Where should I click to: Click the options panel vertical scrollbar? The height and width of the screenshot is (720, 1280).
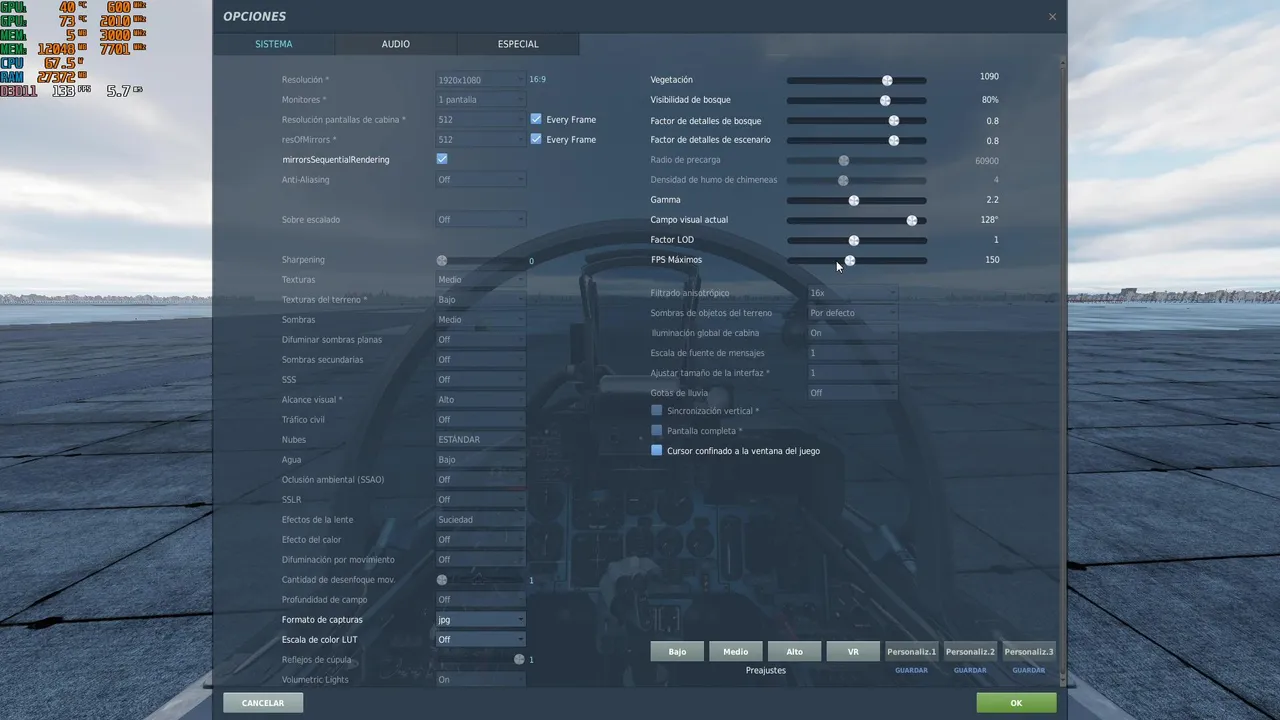pos(1063,370)
